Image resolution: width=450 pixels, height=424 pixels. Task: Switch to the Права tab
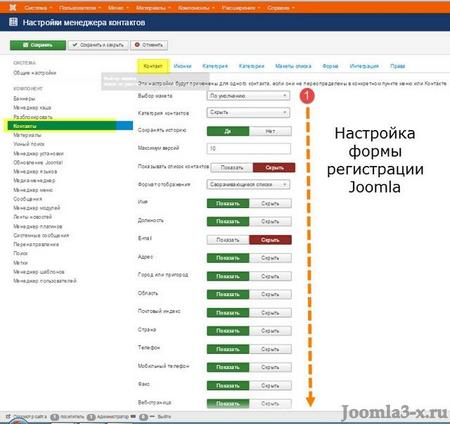[398, 66]
